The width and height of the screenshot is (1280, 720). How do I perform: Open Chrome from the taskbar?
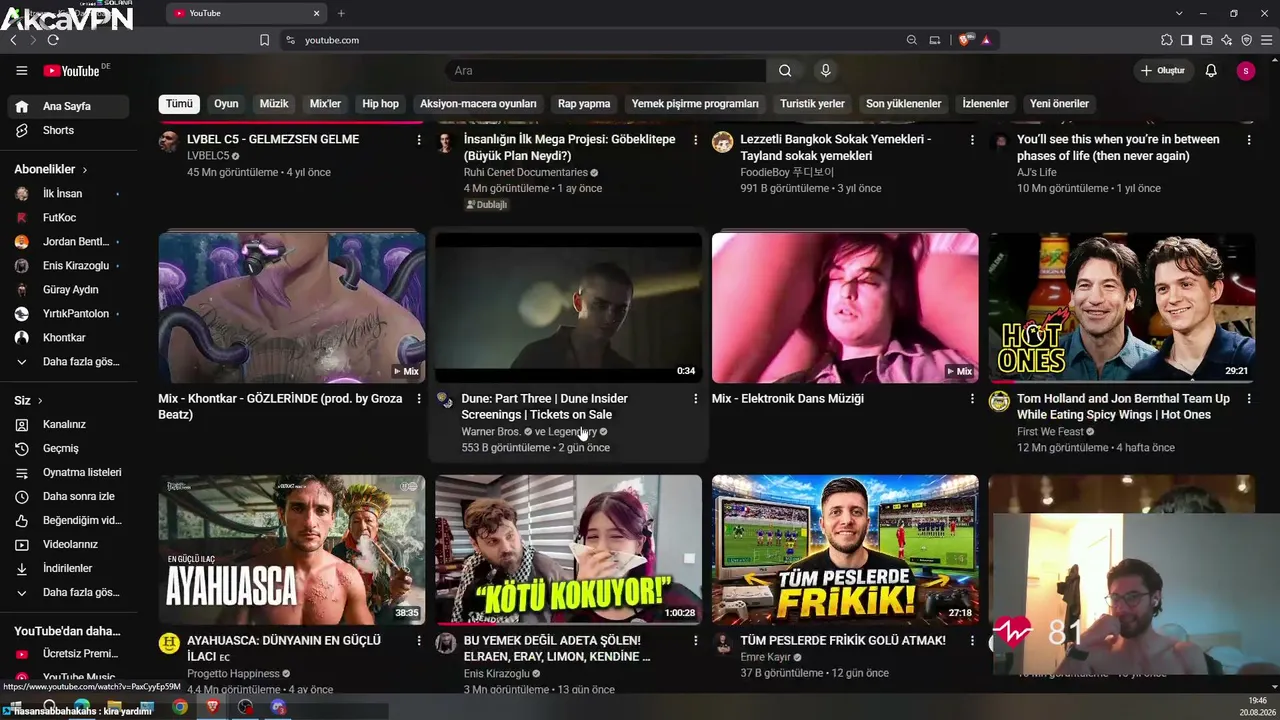[180, 707]
